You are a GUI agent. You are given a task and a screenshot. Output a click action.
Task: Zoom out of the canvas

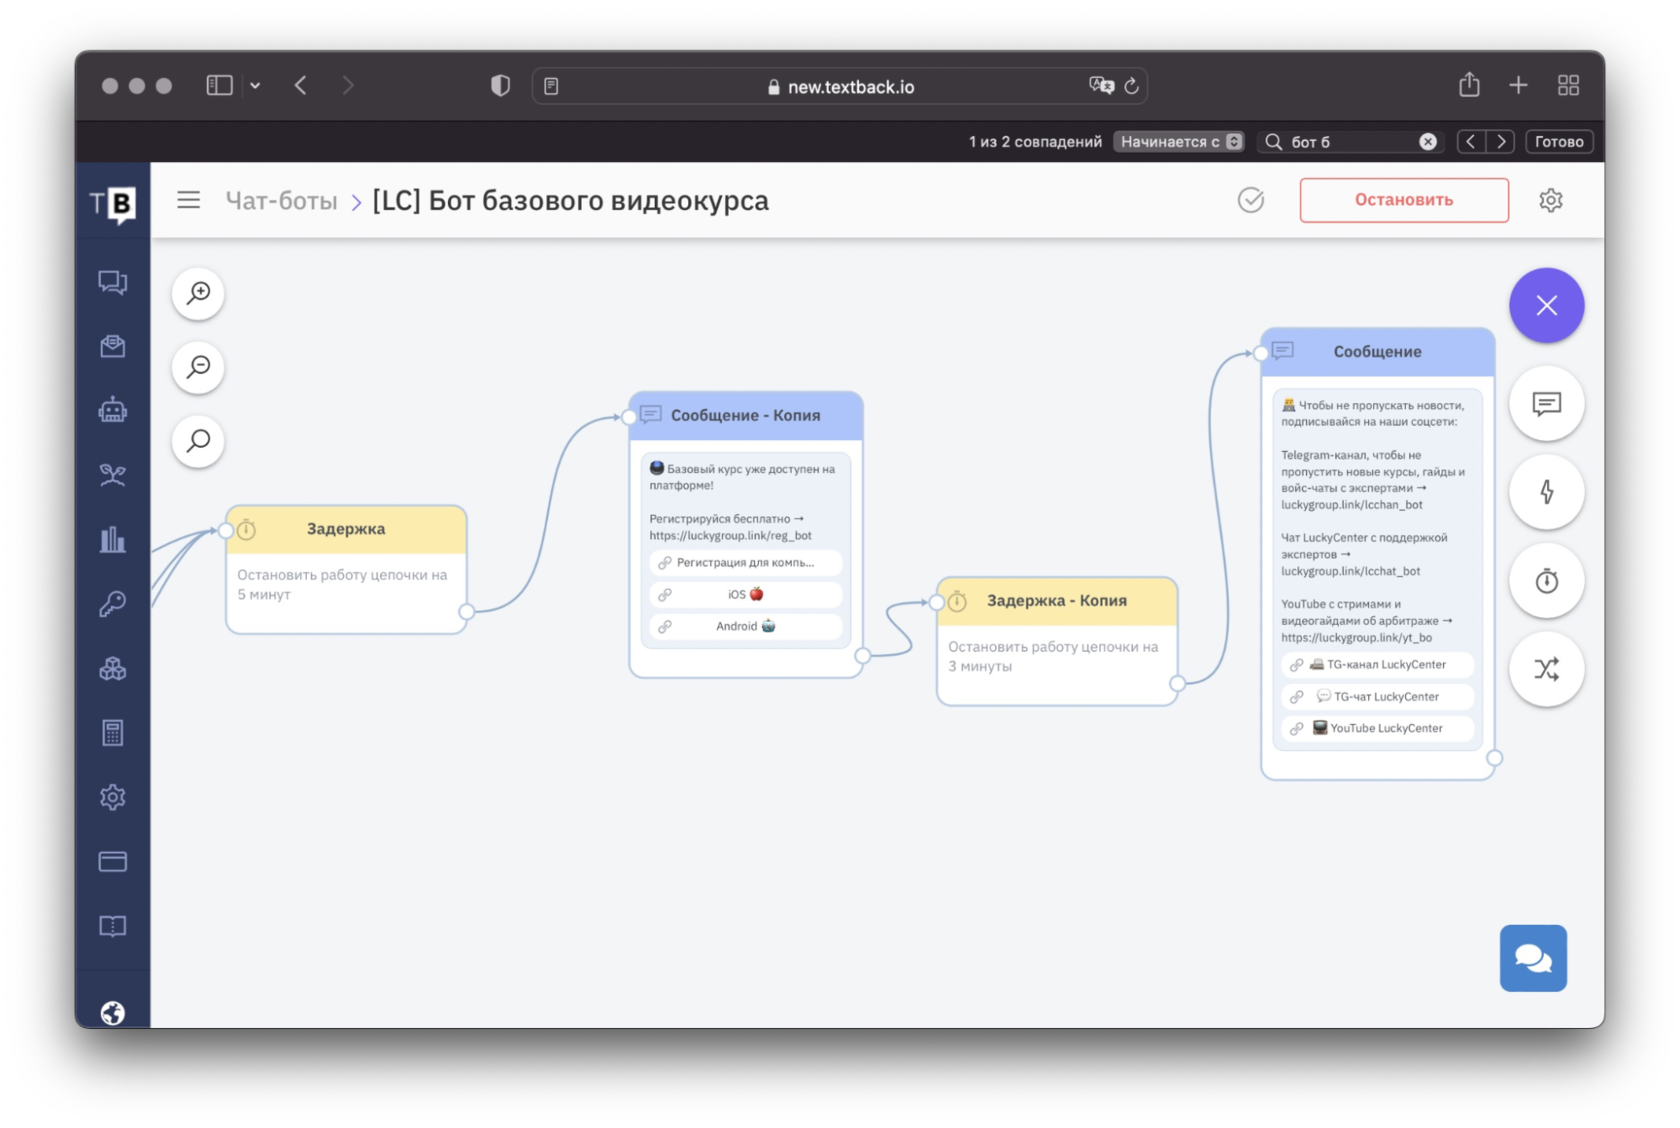pos(198,367)
